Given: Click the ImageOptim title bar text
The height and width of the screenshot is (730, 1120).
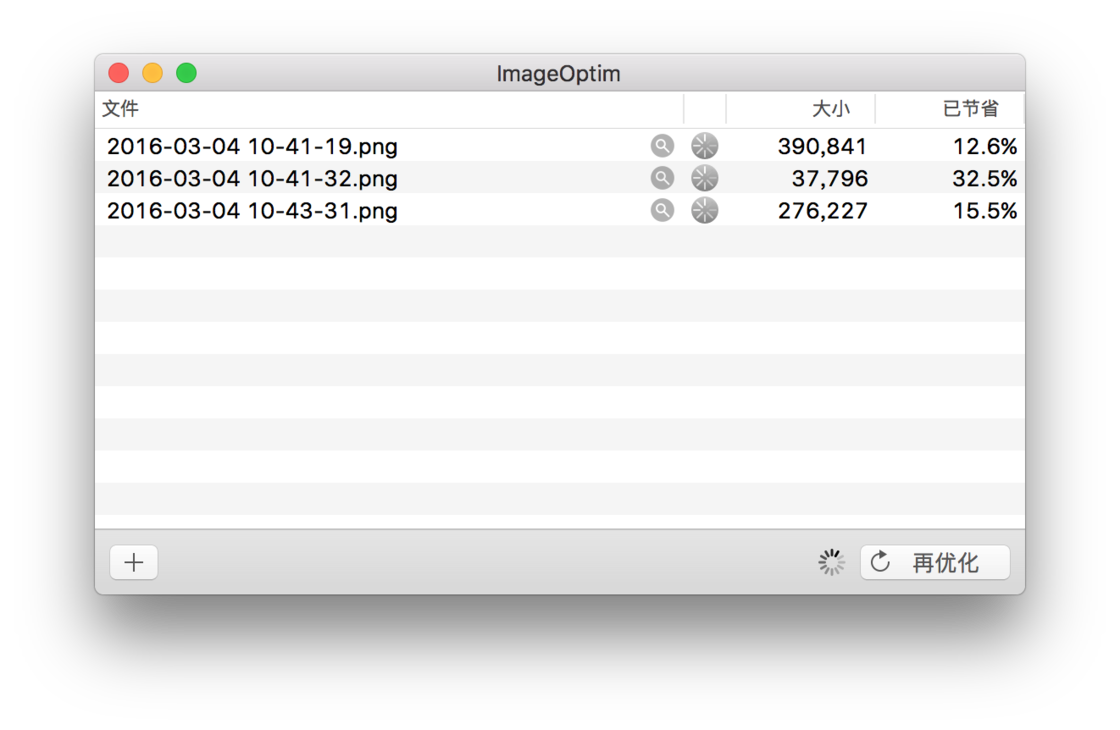Looking at the screenshot, I should tap(559, 73).
